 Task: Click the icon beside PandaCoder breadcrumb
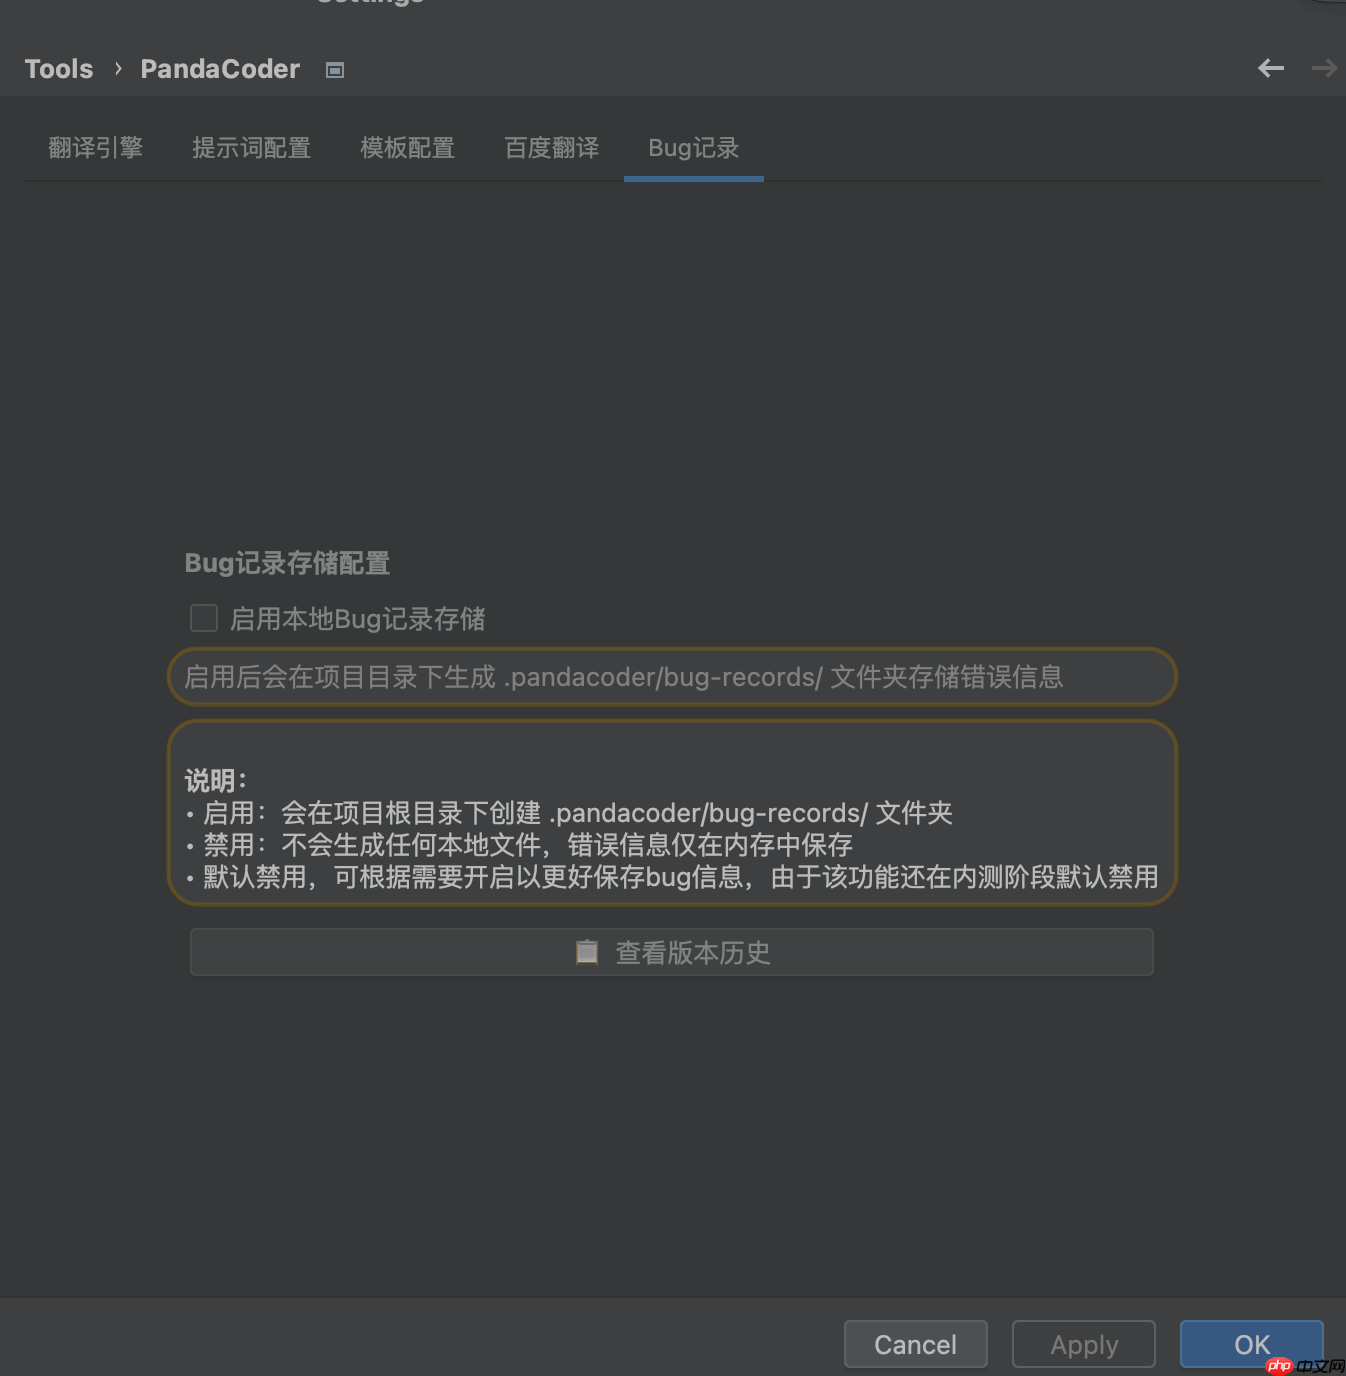pyautogui.click(x=334, y=69)
